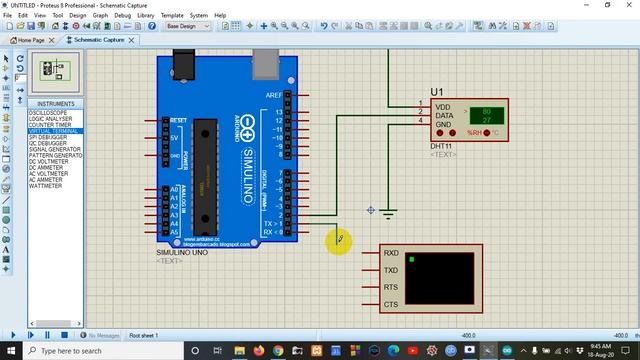This screenshot has width=640, height=360.
Task: Click the Rotate Anti-Clockwise icon
Action: (x=20, y=69)
